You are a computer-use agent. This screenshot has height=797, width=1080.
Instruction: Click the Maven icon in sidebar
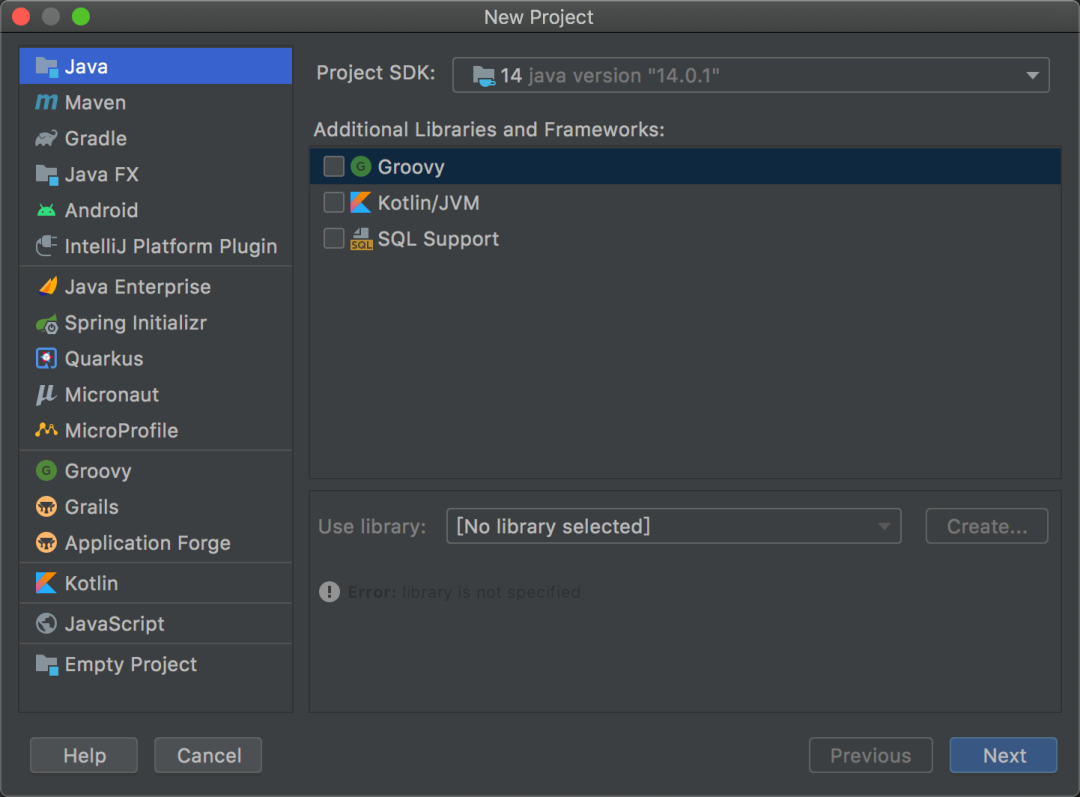tap(46, 103)
